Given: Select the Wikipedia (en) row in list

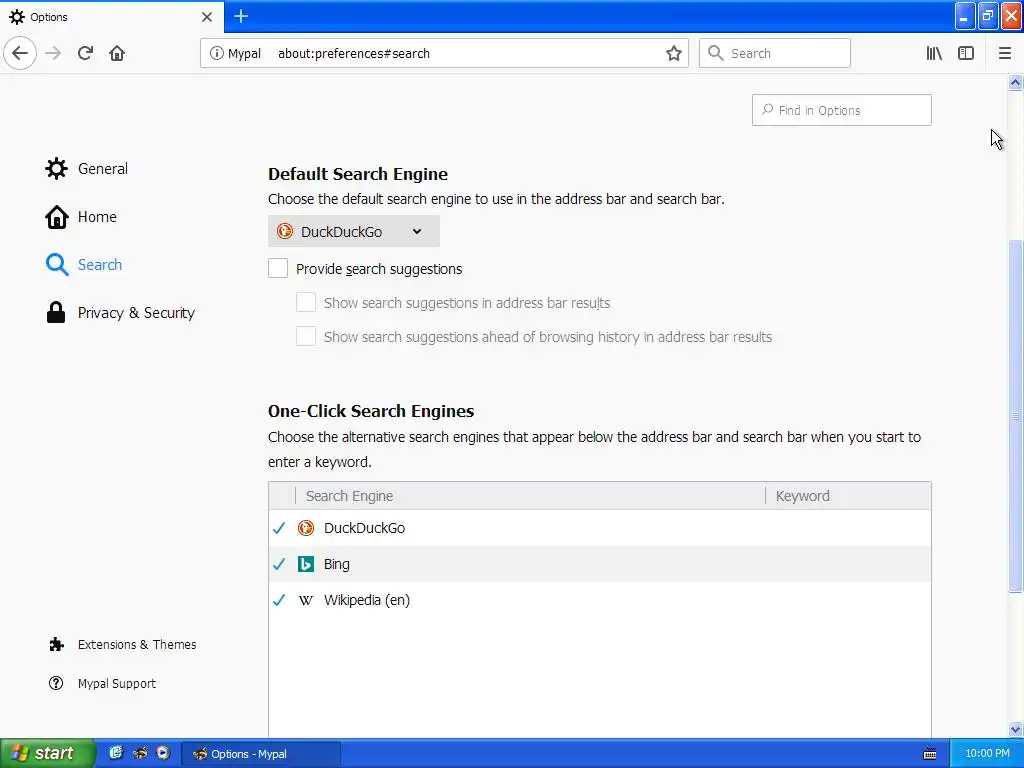Looking at the screenshot, I should tap(600, 600).
